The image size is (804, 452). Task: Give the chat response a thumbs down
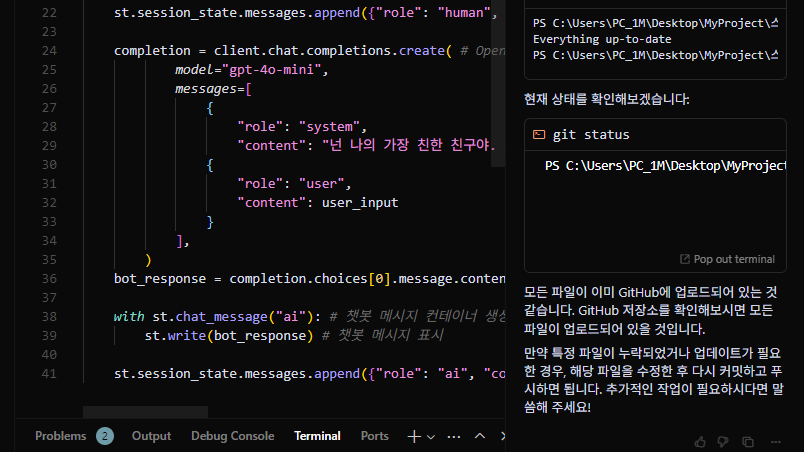pos(723,442)
